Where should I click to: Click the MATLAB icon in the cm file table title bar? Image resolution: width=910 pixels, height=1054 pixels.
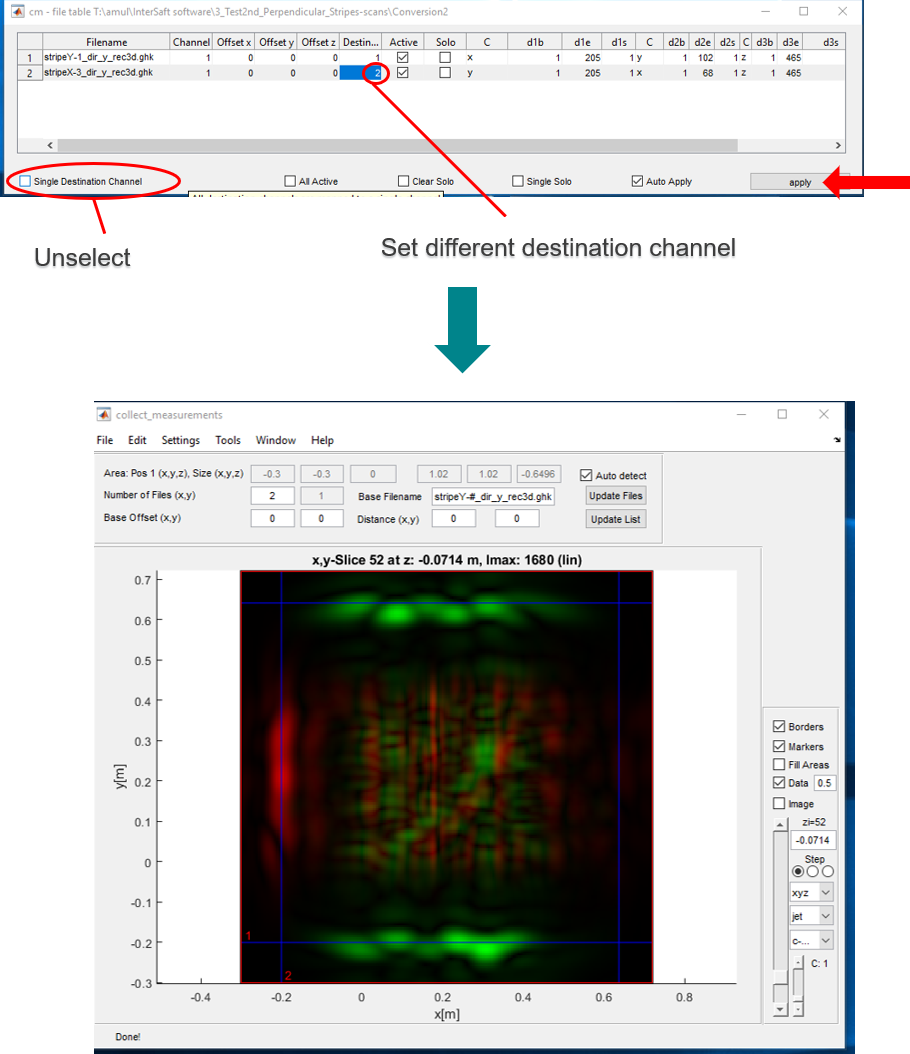coord(17,11)
